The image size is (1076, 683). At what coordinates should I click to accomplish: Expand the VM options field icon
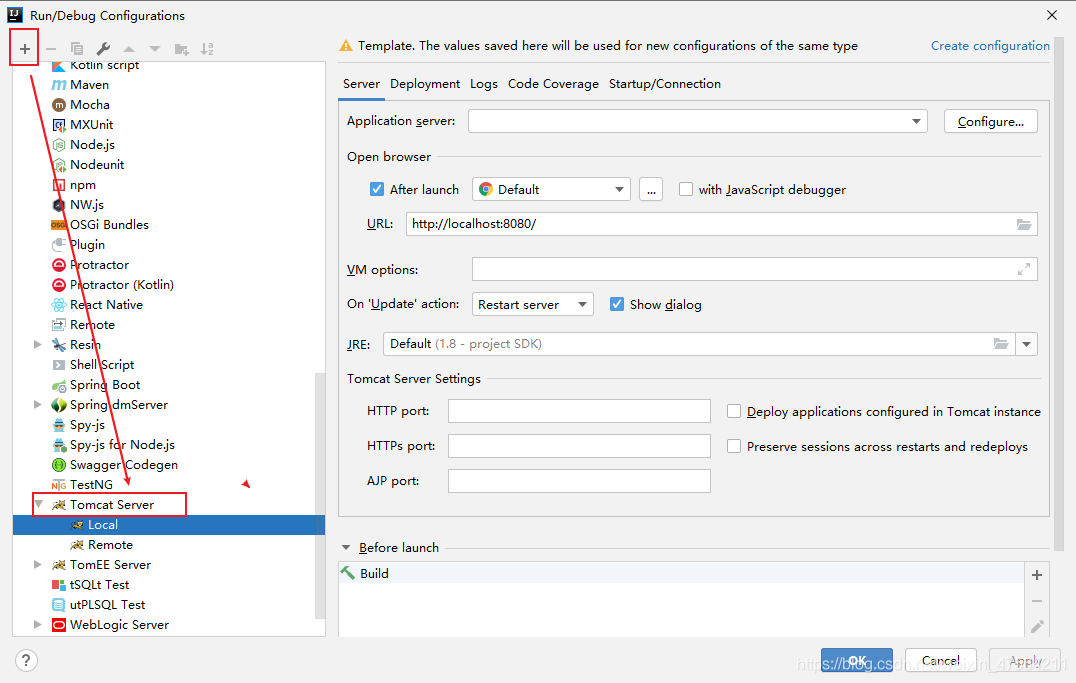(x=1024, y=270)
